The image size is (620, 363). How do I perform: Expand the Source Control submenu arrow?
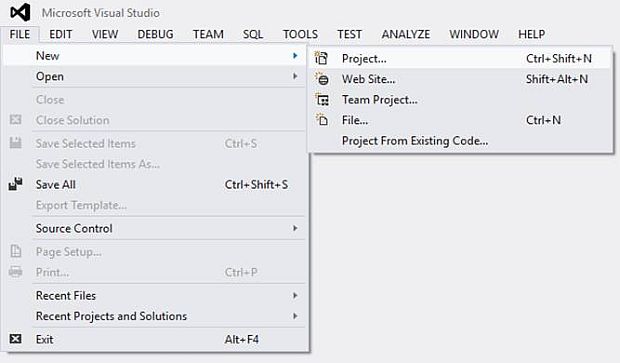295,228
